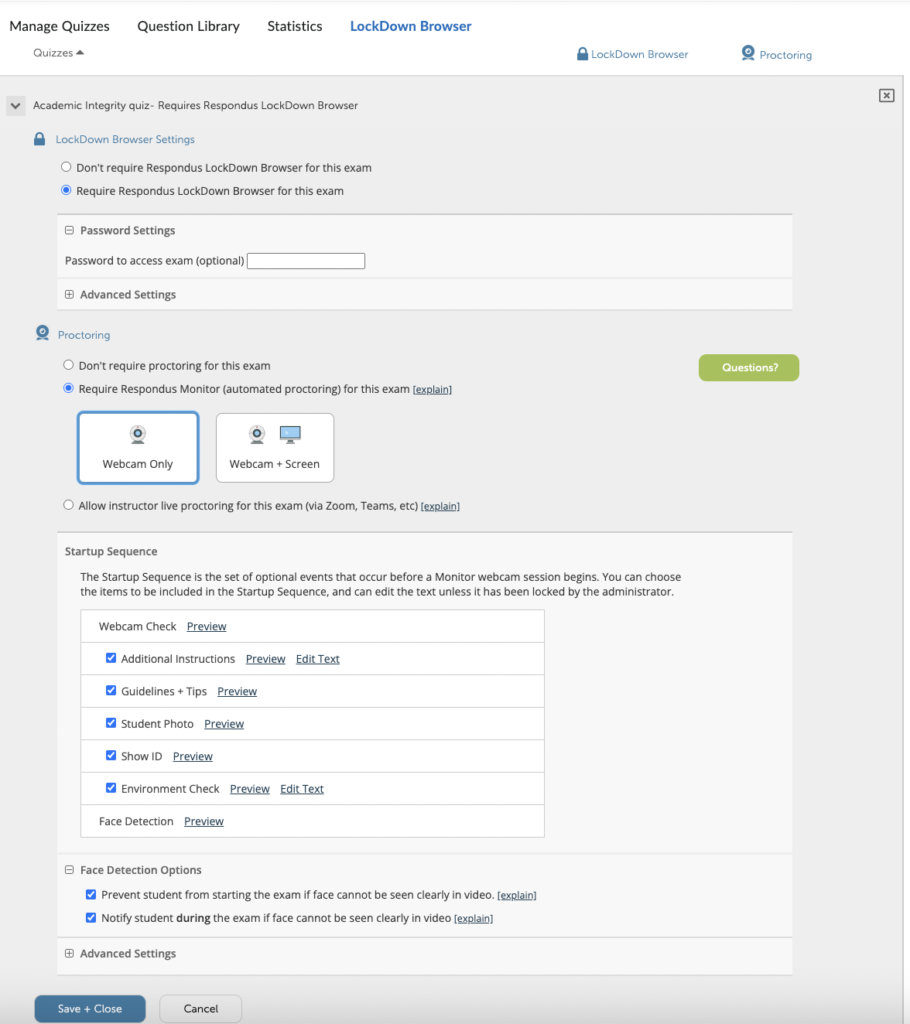This screenshot has height=1024, width=910.
Task: Switch to the Statistics tab
Action: click(x=294, y=26)
